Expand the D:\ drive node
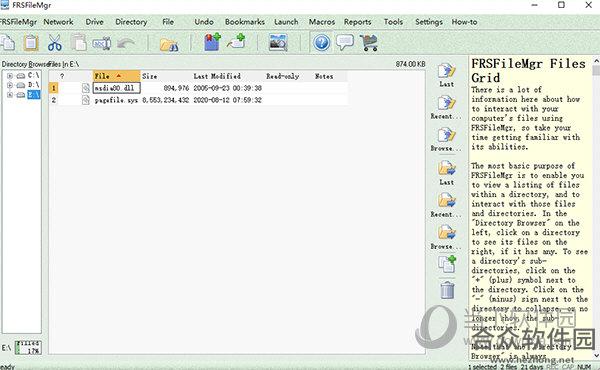 point(10,85)
